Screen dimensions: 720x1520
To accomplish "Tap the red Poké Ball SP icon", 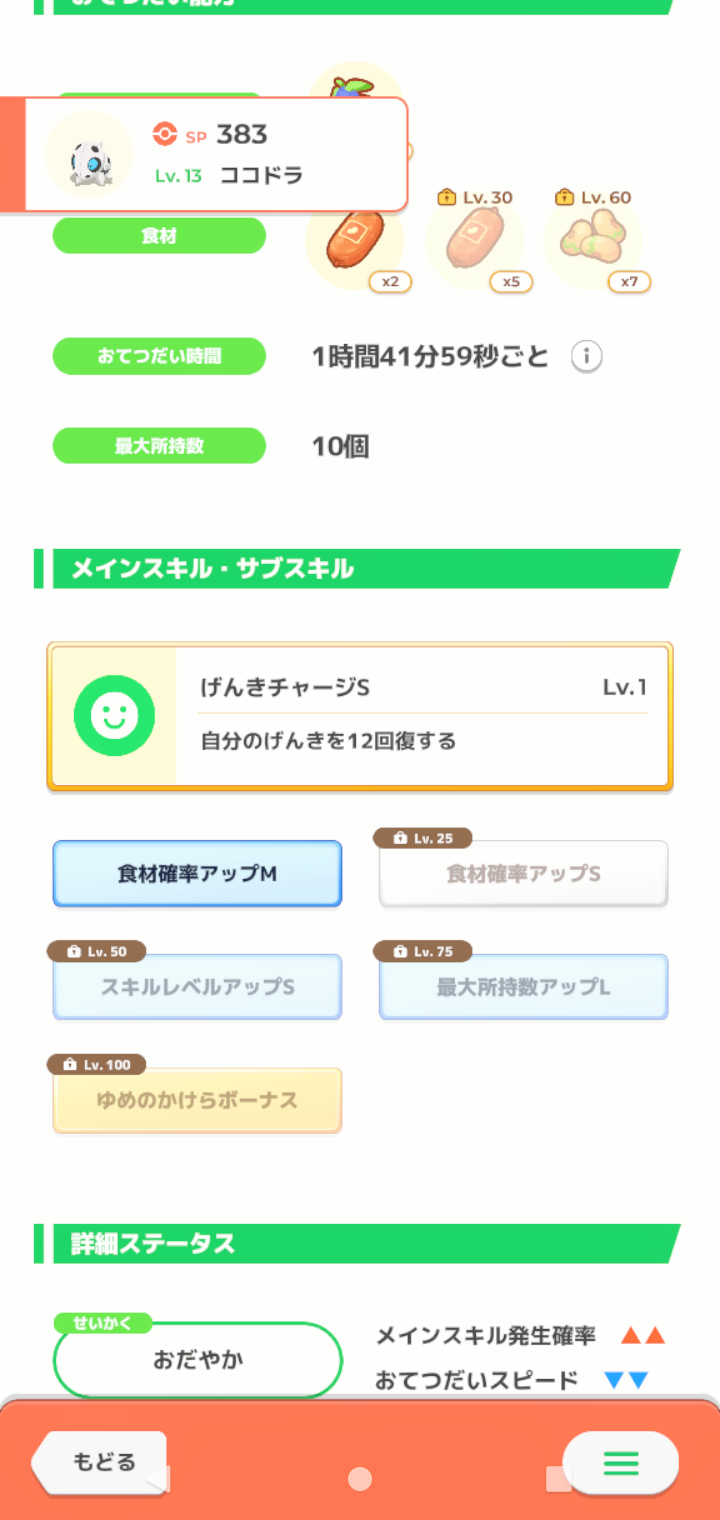I will (x=165, y=134).
